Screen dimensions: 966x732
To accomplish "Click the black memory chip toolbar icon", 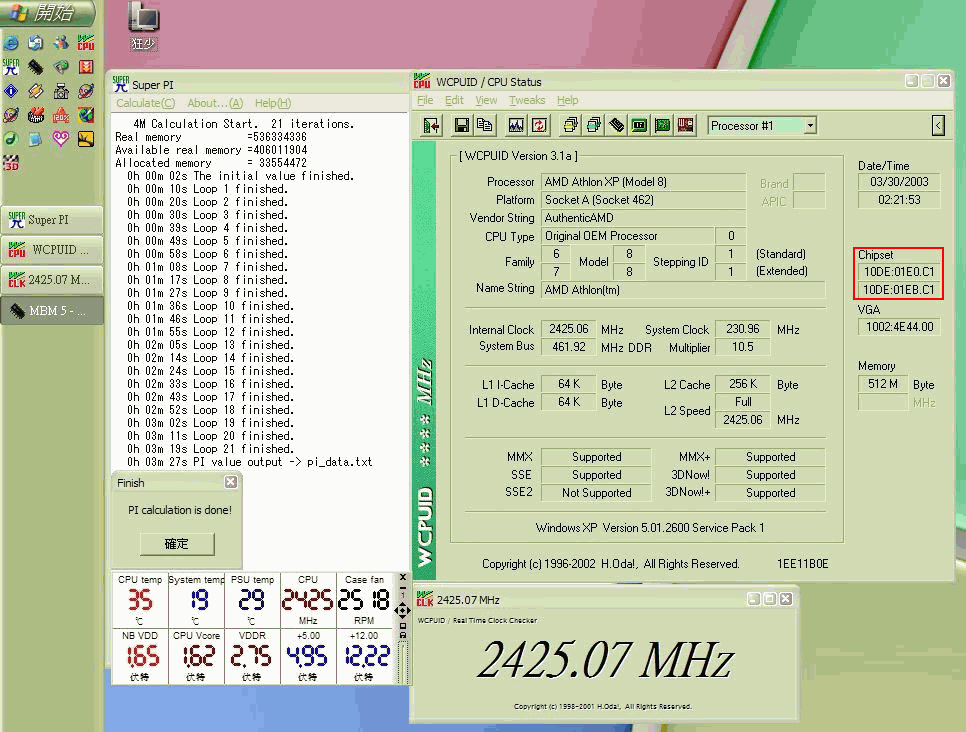I will (617, 125).
